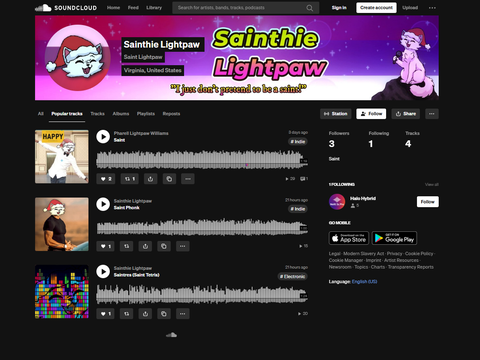Open the top navigation more menu
The height and width of the screenshot is (360, 480).
(432, 8)
